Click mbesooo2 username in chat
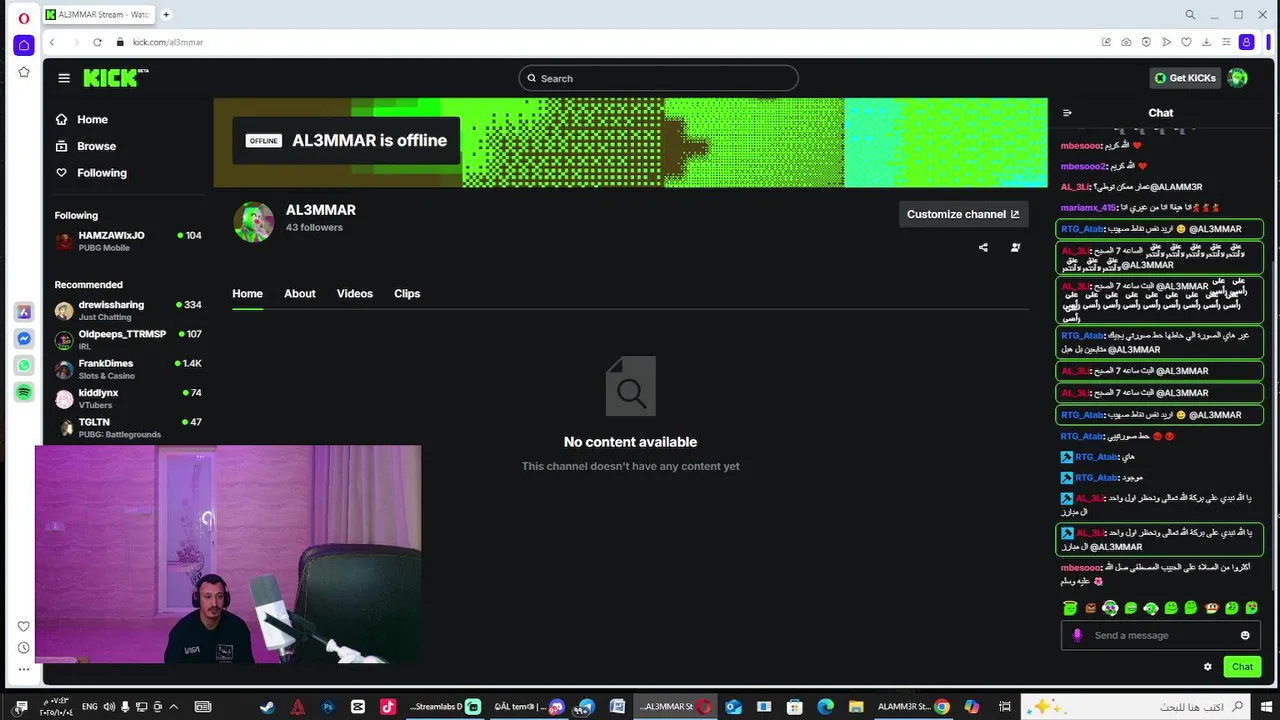The height and width of the screenshot is (720, 1280). click(x=1083, y=166)
